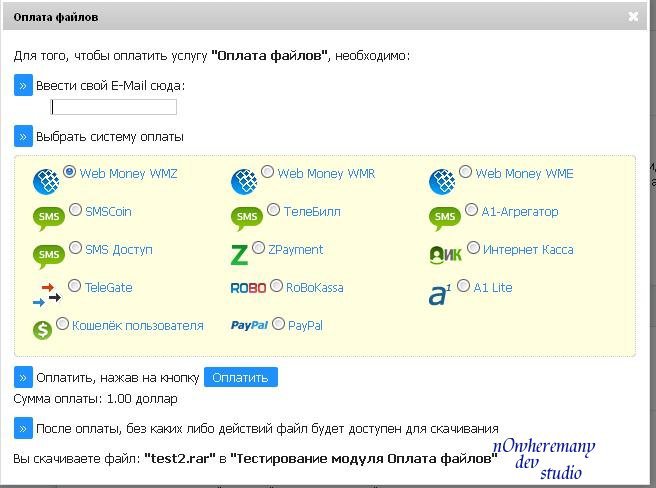This screenshot has width=656, height=488.
Task: Click the PayPal logo image
Action: tap(249, 325)
